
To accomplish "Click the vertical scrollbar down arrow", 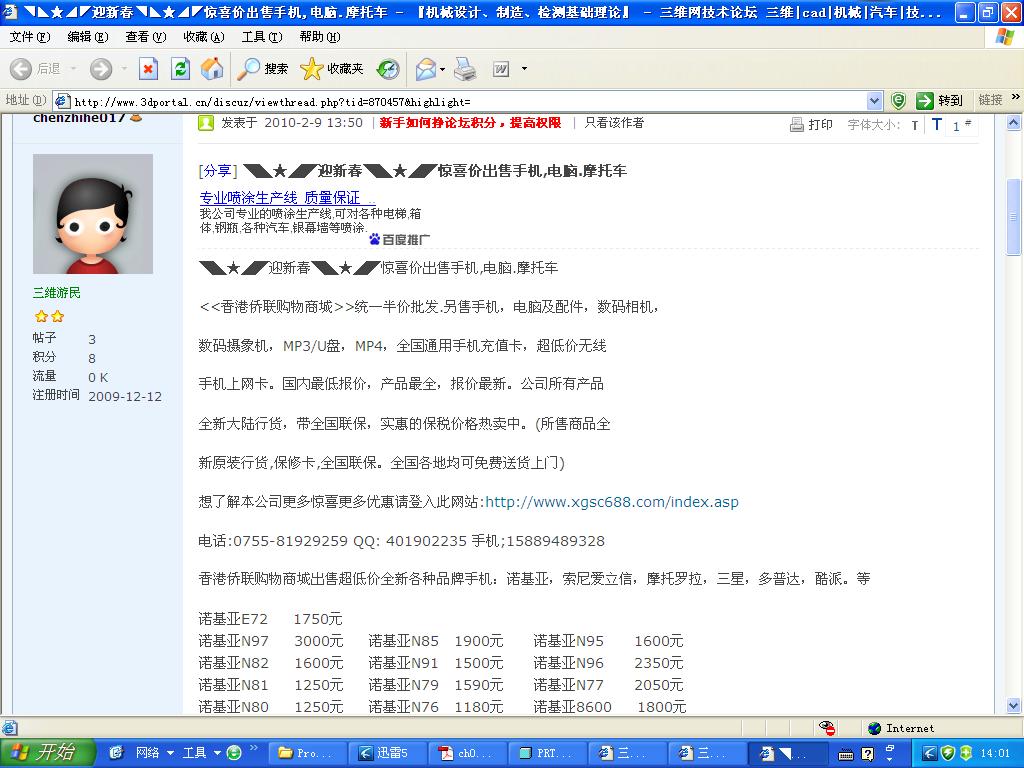I will [x=1014, y=705].
